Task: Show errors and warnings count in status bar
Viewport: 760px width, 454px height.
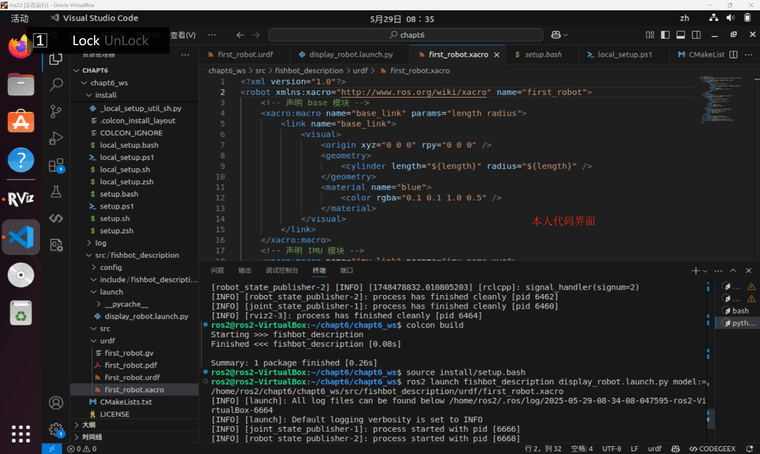Action: 81,449
